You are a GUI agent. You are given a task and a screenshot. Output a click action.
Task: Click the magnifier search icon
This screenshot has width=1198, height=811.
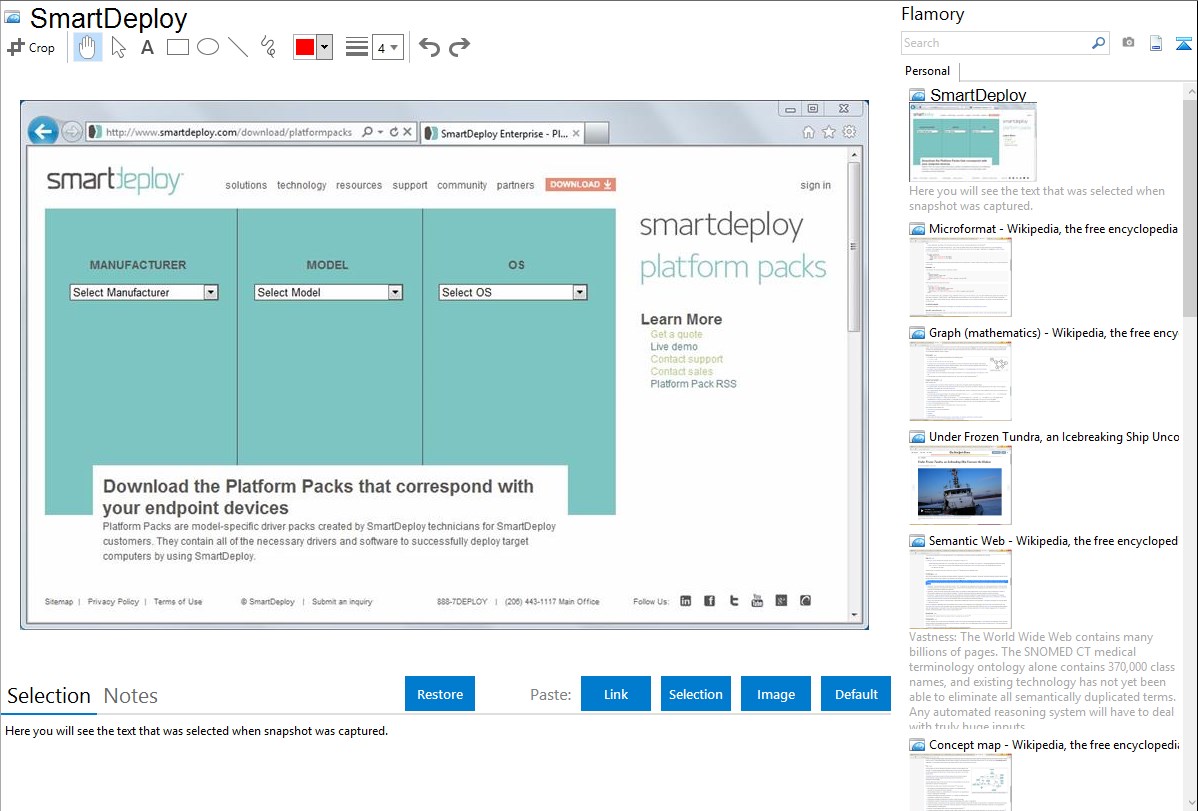pos(1098,43)
